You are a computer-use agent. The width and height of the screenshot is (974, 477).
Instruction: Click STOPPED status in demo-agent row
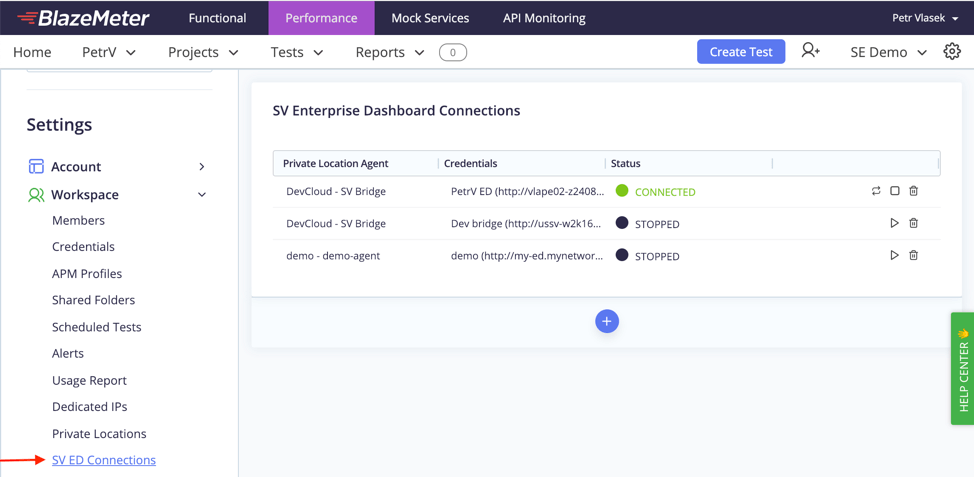(x=657, y=257)
